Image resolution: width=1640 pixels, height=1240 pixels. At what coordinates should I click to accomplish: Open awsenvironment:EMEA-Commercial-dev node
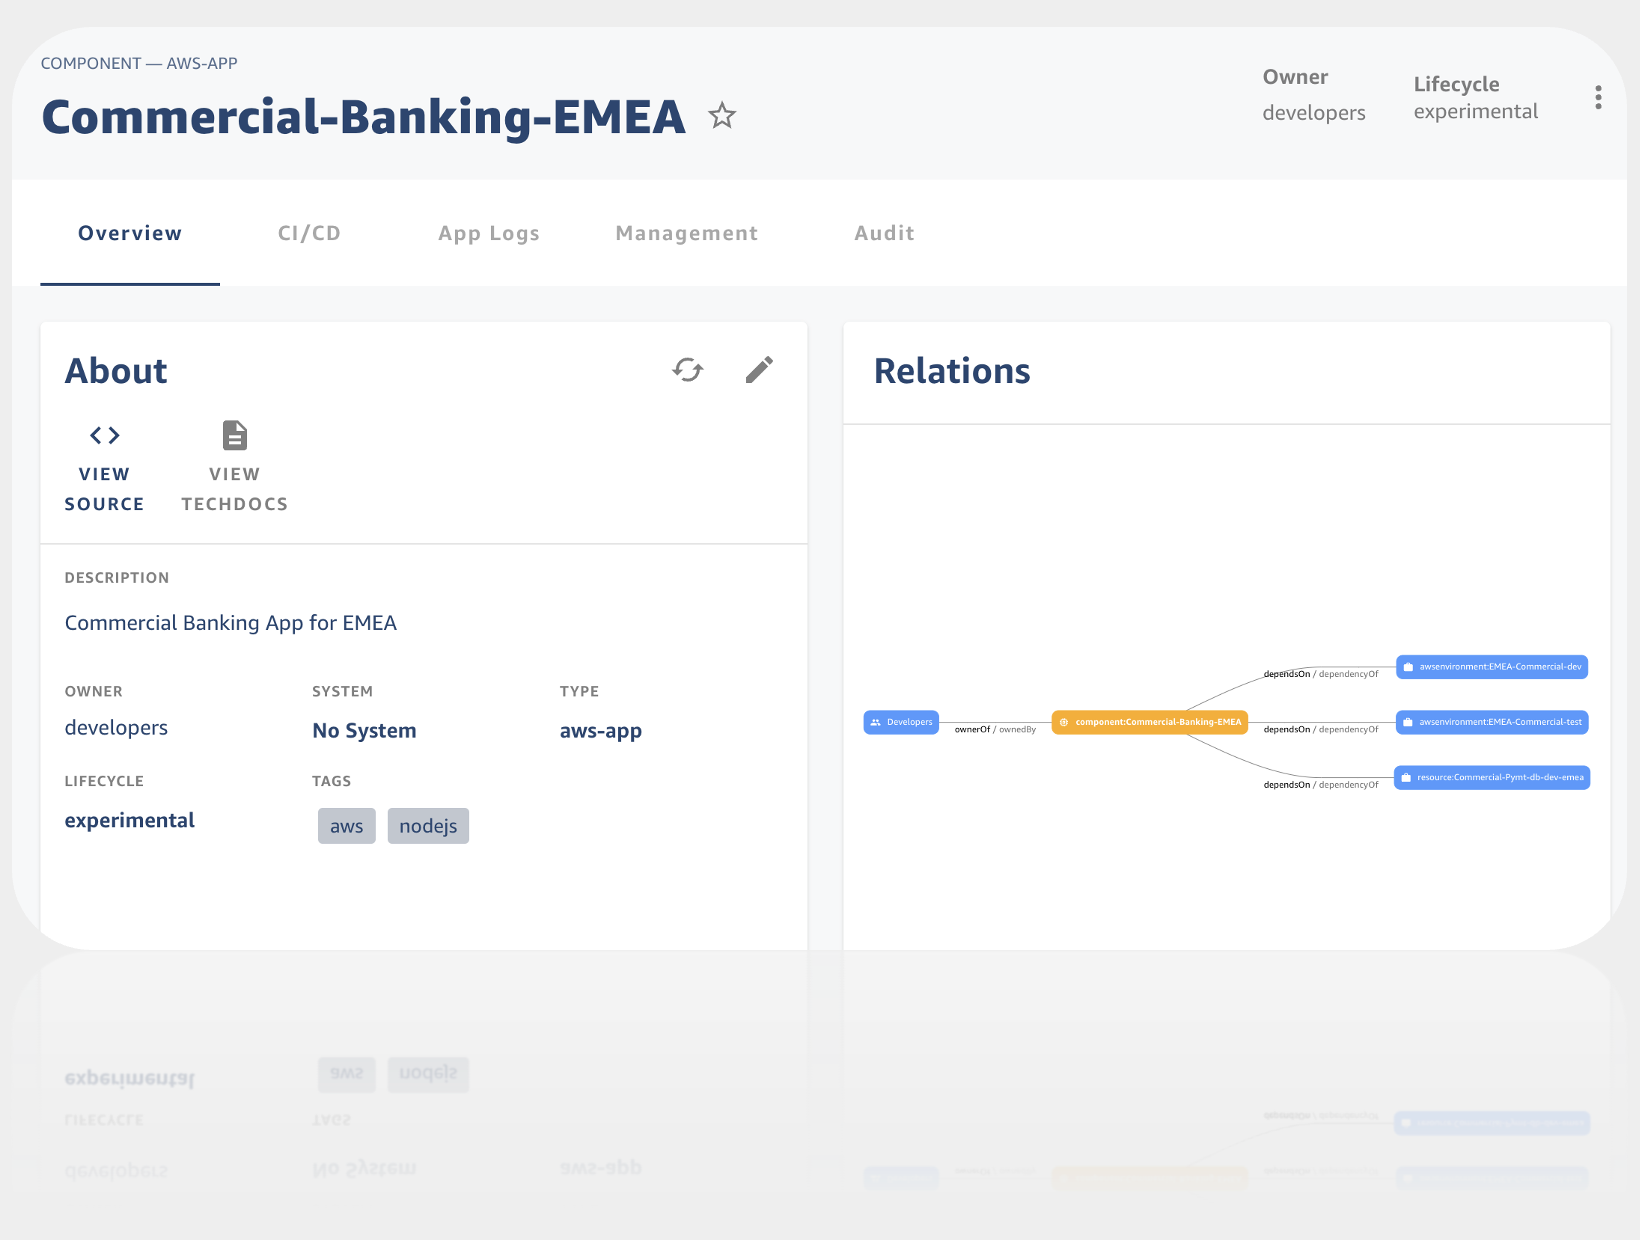coord(1492,667)
